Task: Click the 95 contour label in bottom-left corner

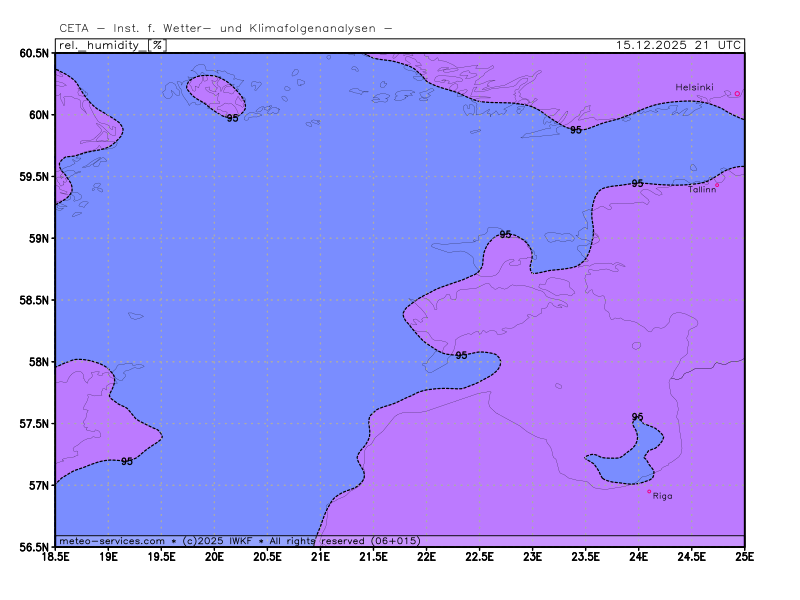Action: (x=127, y=461)
